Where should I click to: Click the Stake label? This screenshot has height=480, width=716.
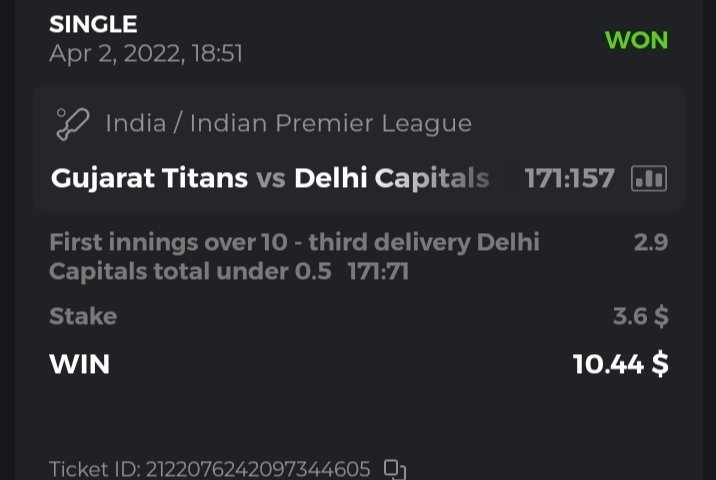click(x=83, y=316)
